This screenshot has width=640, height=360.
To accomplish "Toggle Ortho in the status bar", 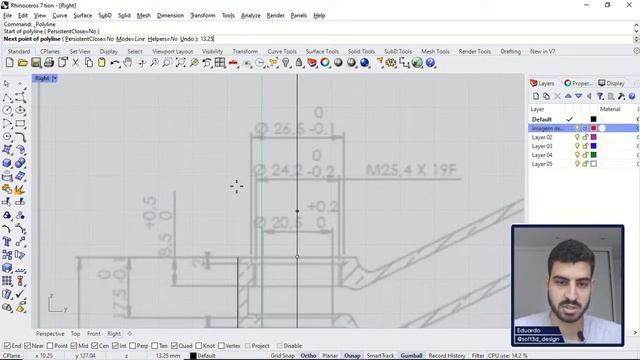I will pos(308,356).
